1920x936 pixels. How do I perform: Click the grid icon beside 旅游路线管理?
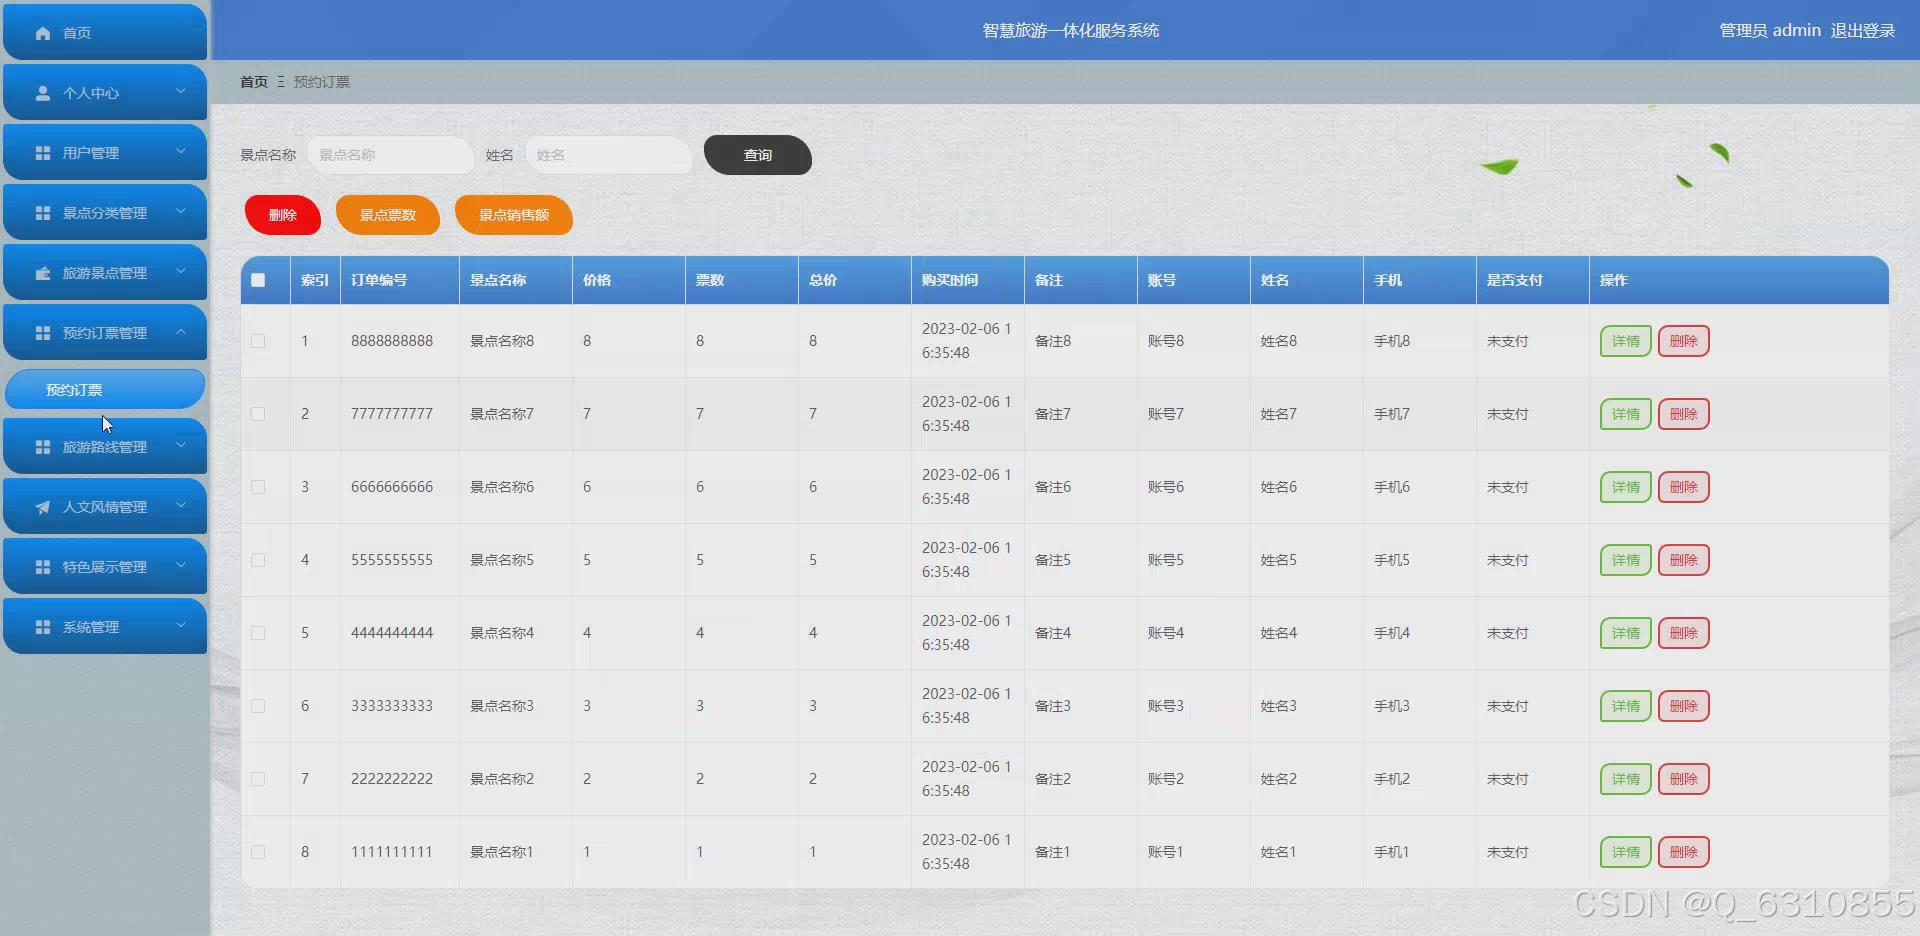coord(43,447)
